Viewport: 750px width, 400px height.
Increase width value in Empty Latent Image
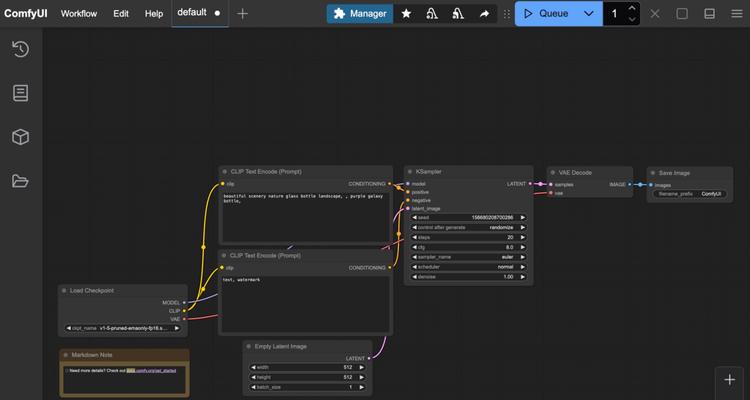362,367
